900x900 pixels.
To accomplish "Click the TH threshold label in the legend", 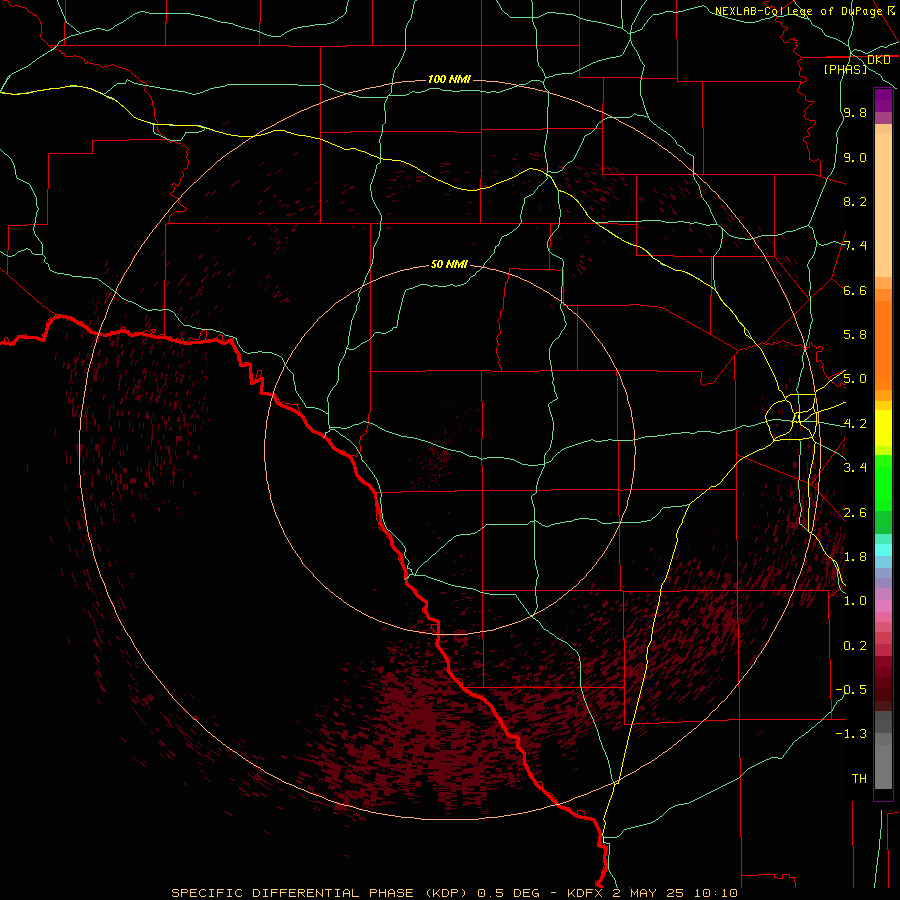I will point(859,779).
